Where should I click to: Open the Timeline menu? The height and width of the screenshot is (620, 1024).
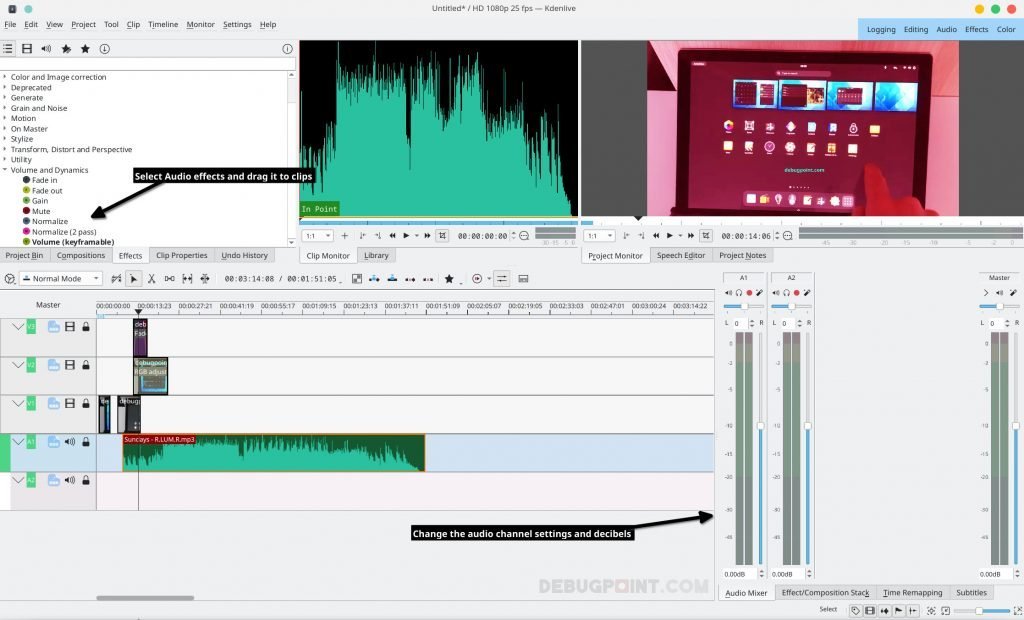point(163,24)
